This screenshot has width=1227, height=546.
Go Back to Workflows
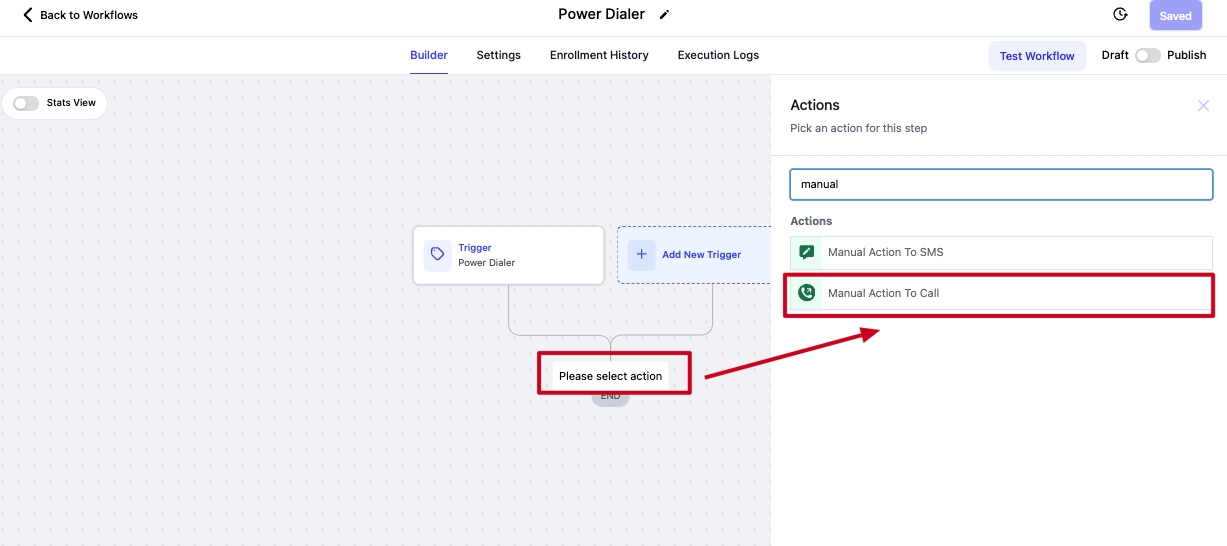coord(88,15)
